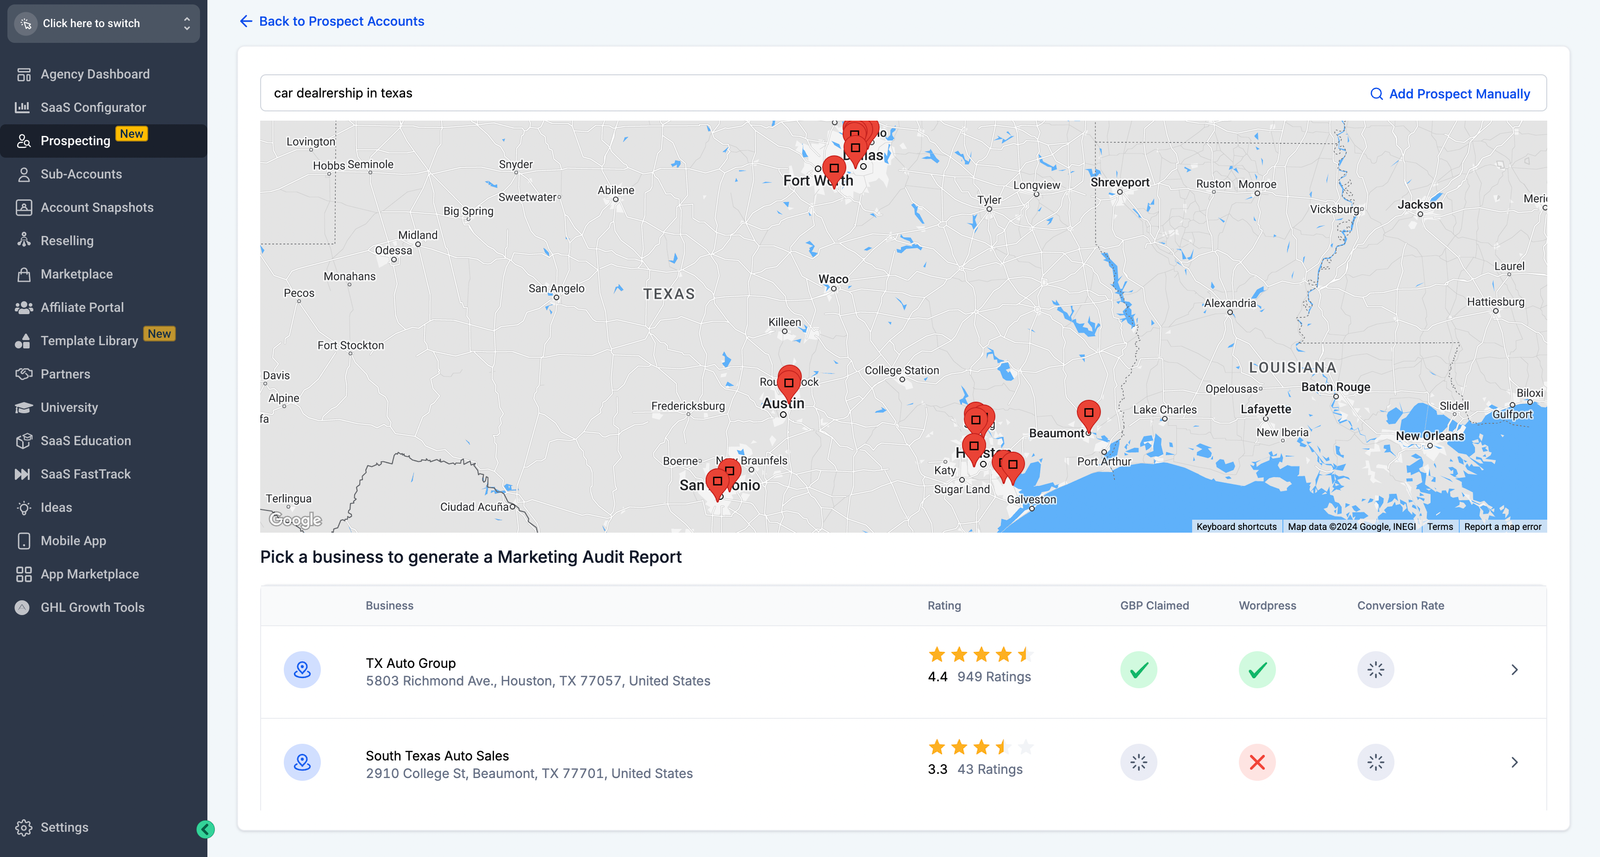Click the Agency Dashboard sidebar icon
This screenshot has height=857, width=1600.
pos(23,74)
